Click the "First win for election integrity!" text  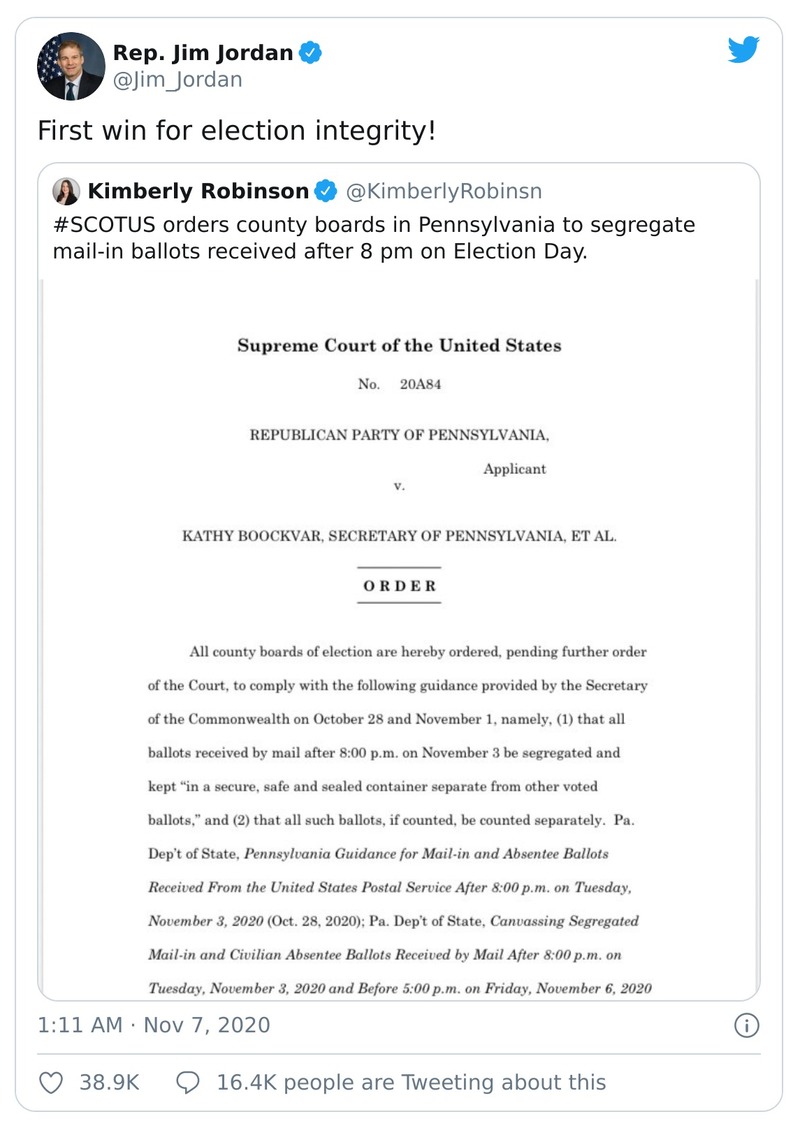[x=237, y=131]
